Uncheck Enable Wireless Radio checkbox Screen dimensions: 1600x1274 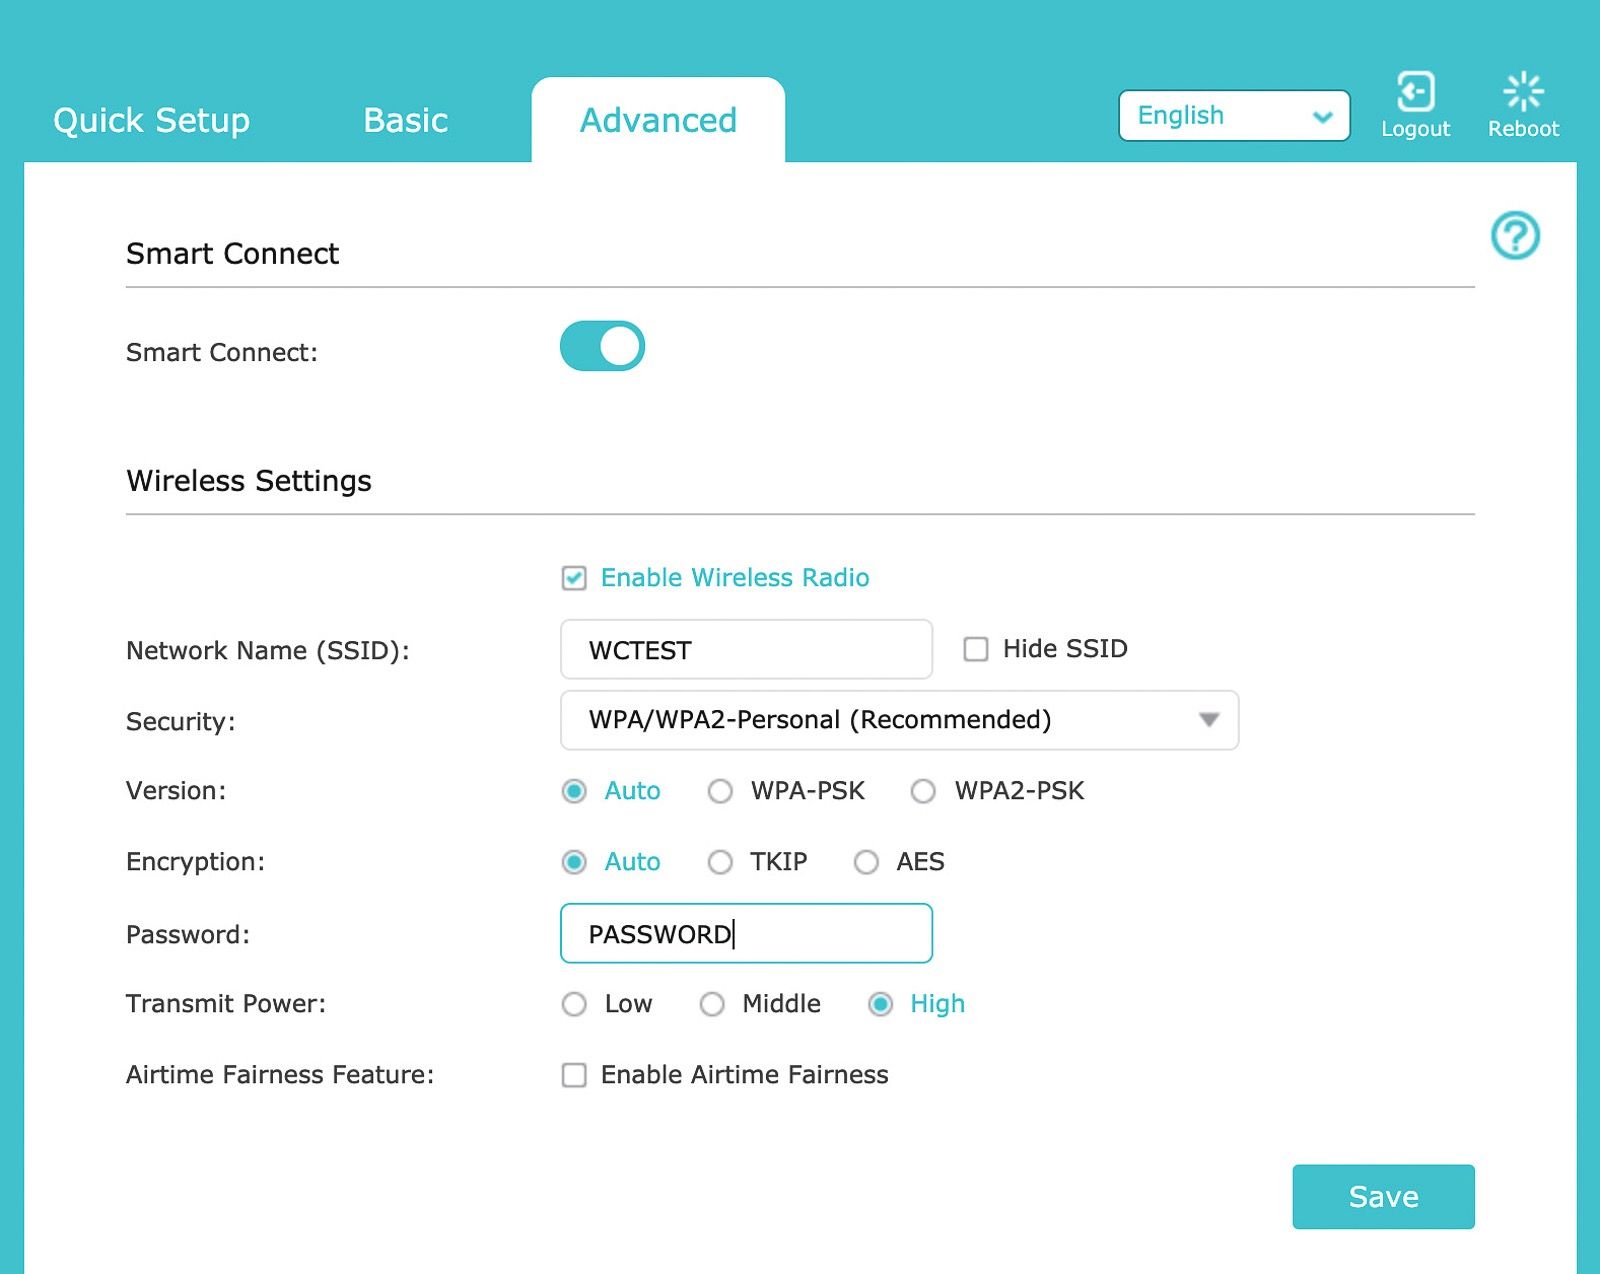(x=574, y=578)
